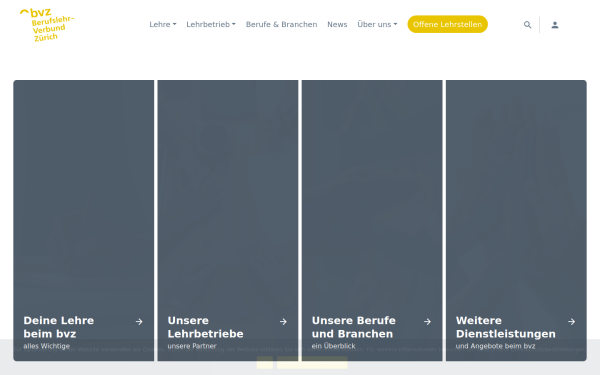Click arrow next to Unsere Berufe und Branchen

[x=427, y=322]
